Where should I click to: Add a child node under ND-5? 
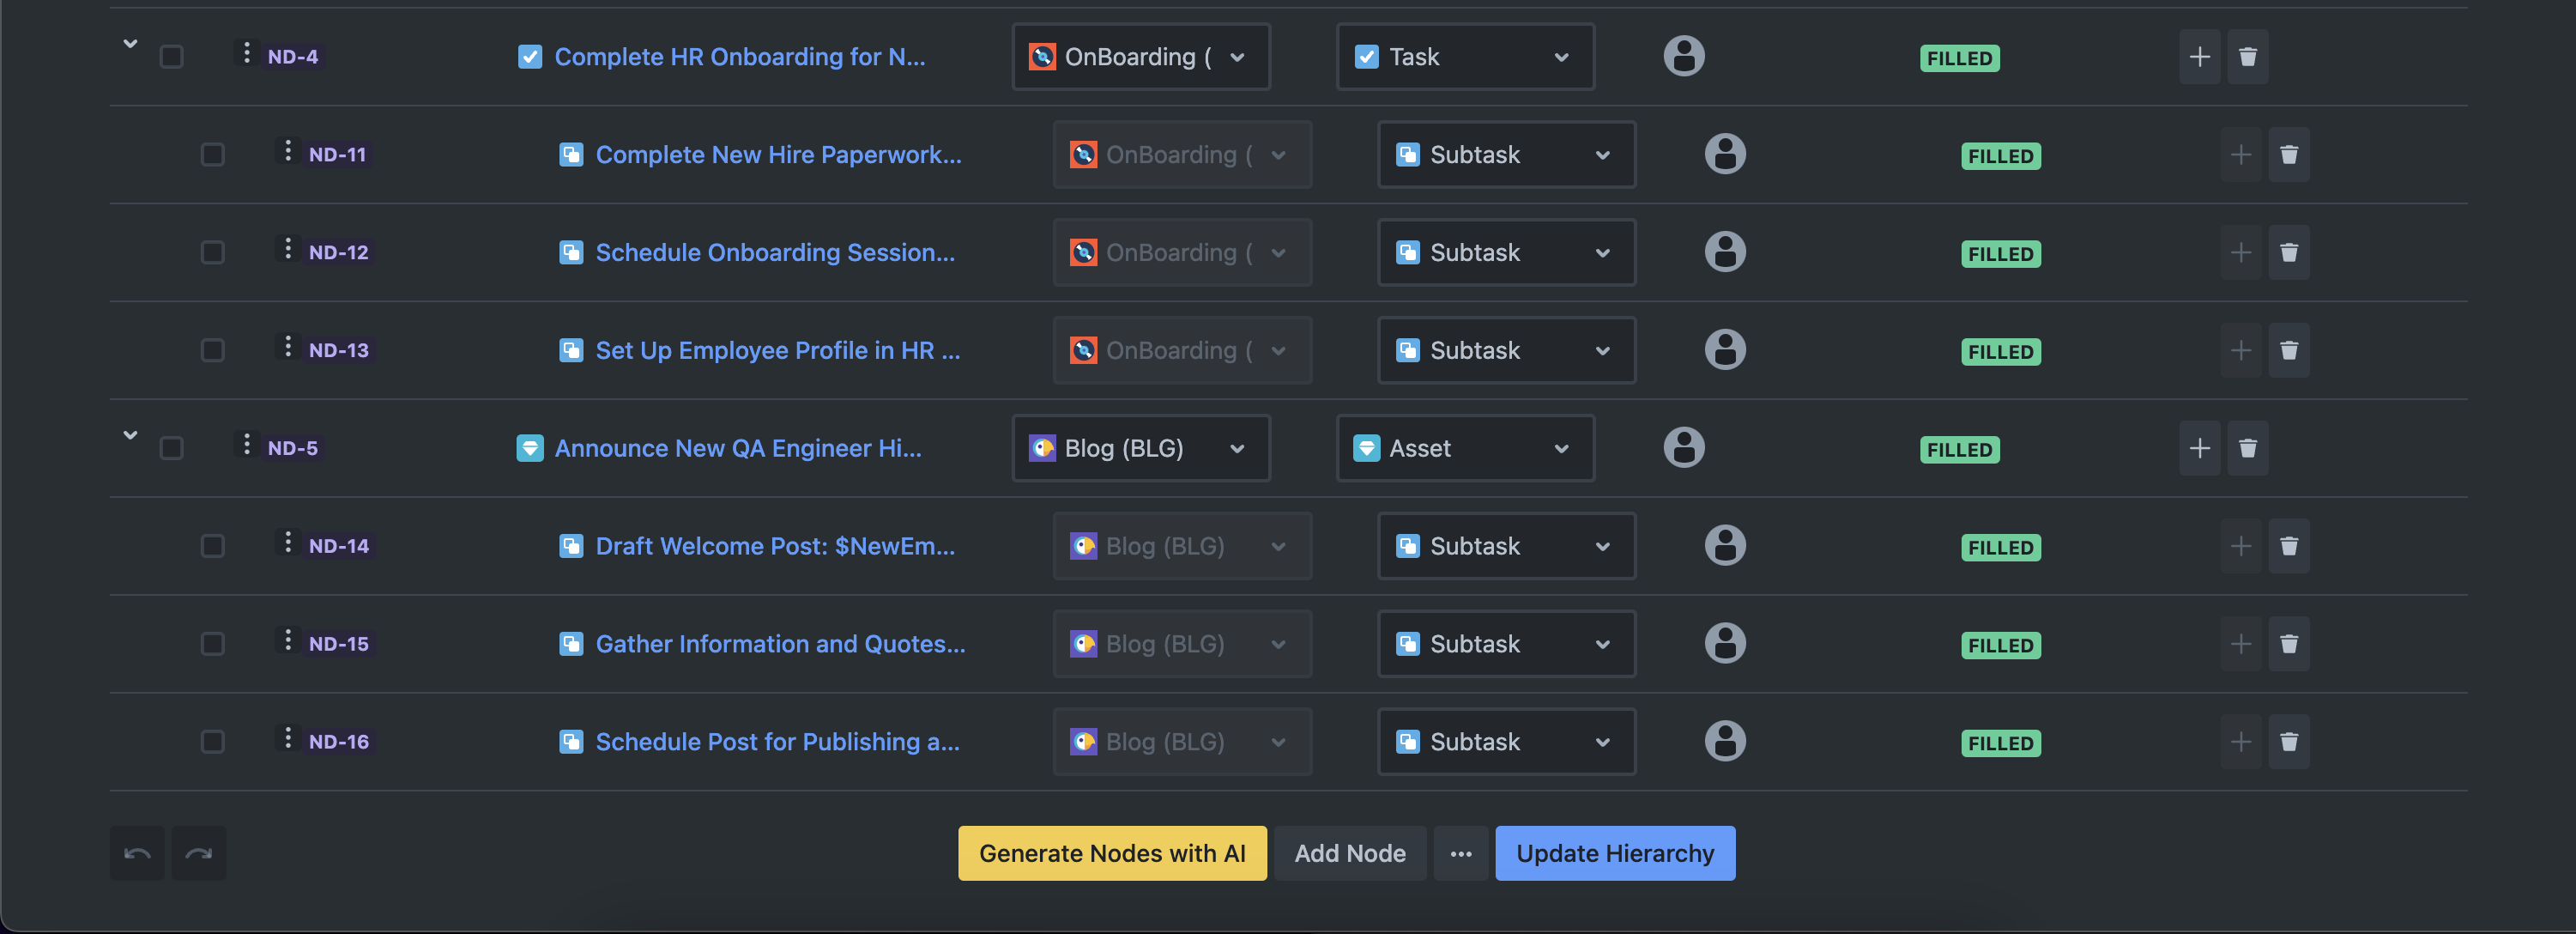2199,448
